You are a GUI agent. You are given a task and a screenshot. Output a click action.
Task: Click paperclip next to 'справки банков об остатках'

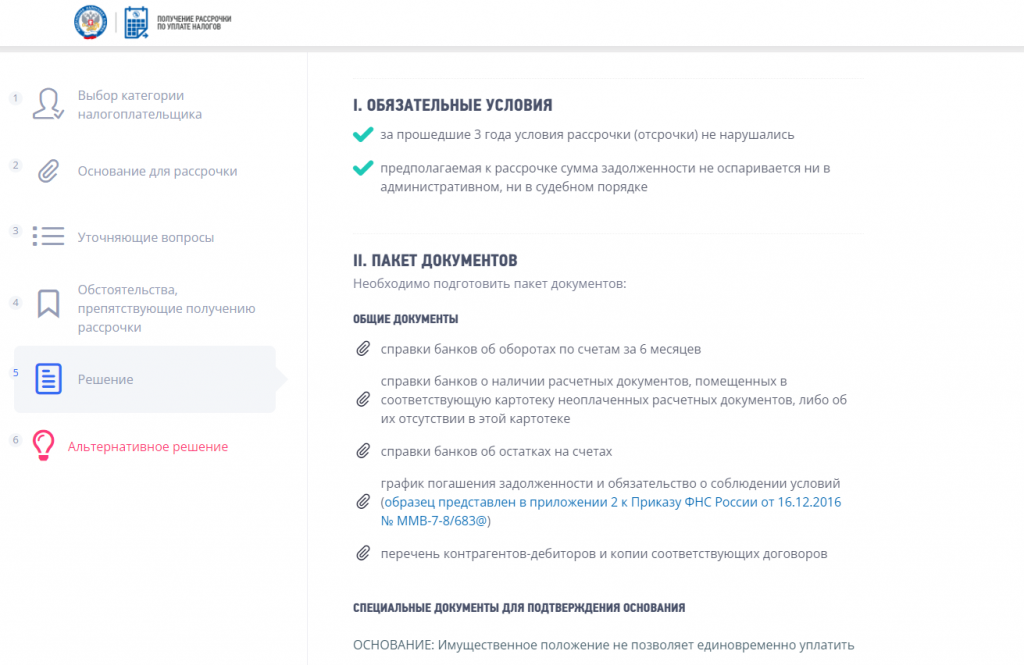362,451
